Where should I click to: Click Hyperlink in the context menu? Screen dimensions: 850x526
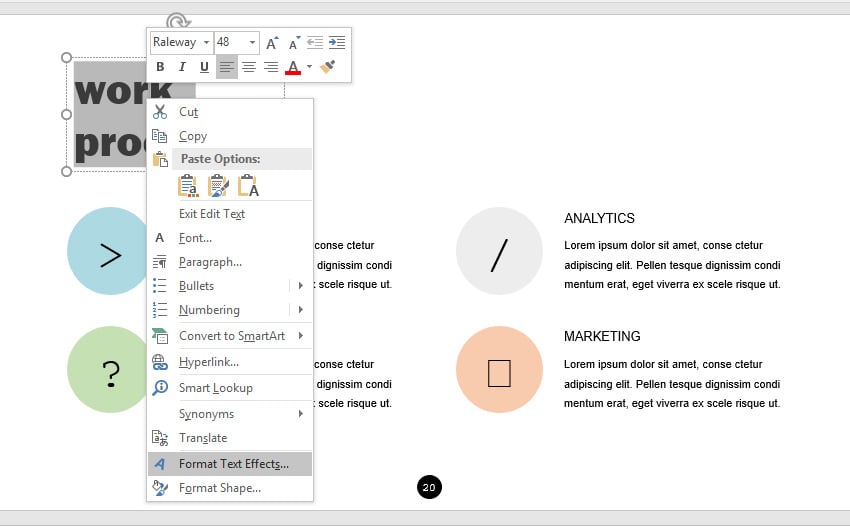click(208, 362)
